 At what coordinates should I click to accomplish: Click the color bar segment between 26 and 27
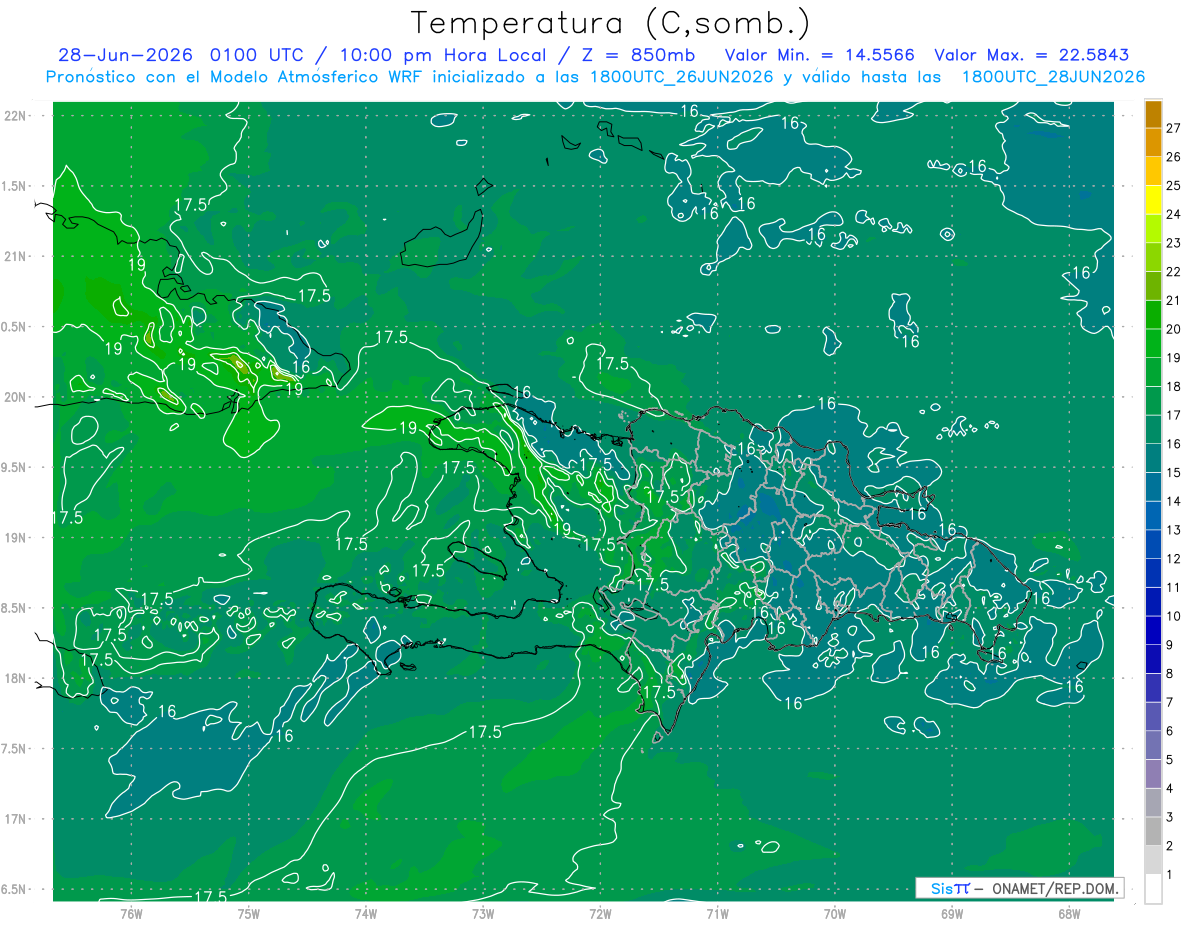click(x=1153, y=142)
